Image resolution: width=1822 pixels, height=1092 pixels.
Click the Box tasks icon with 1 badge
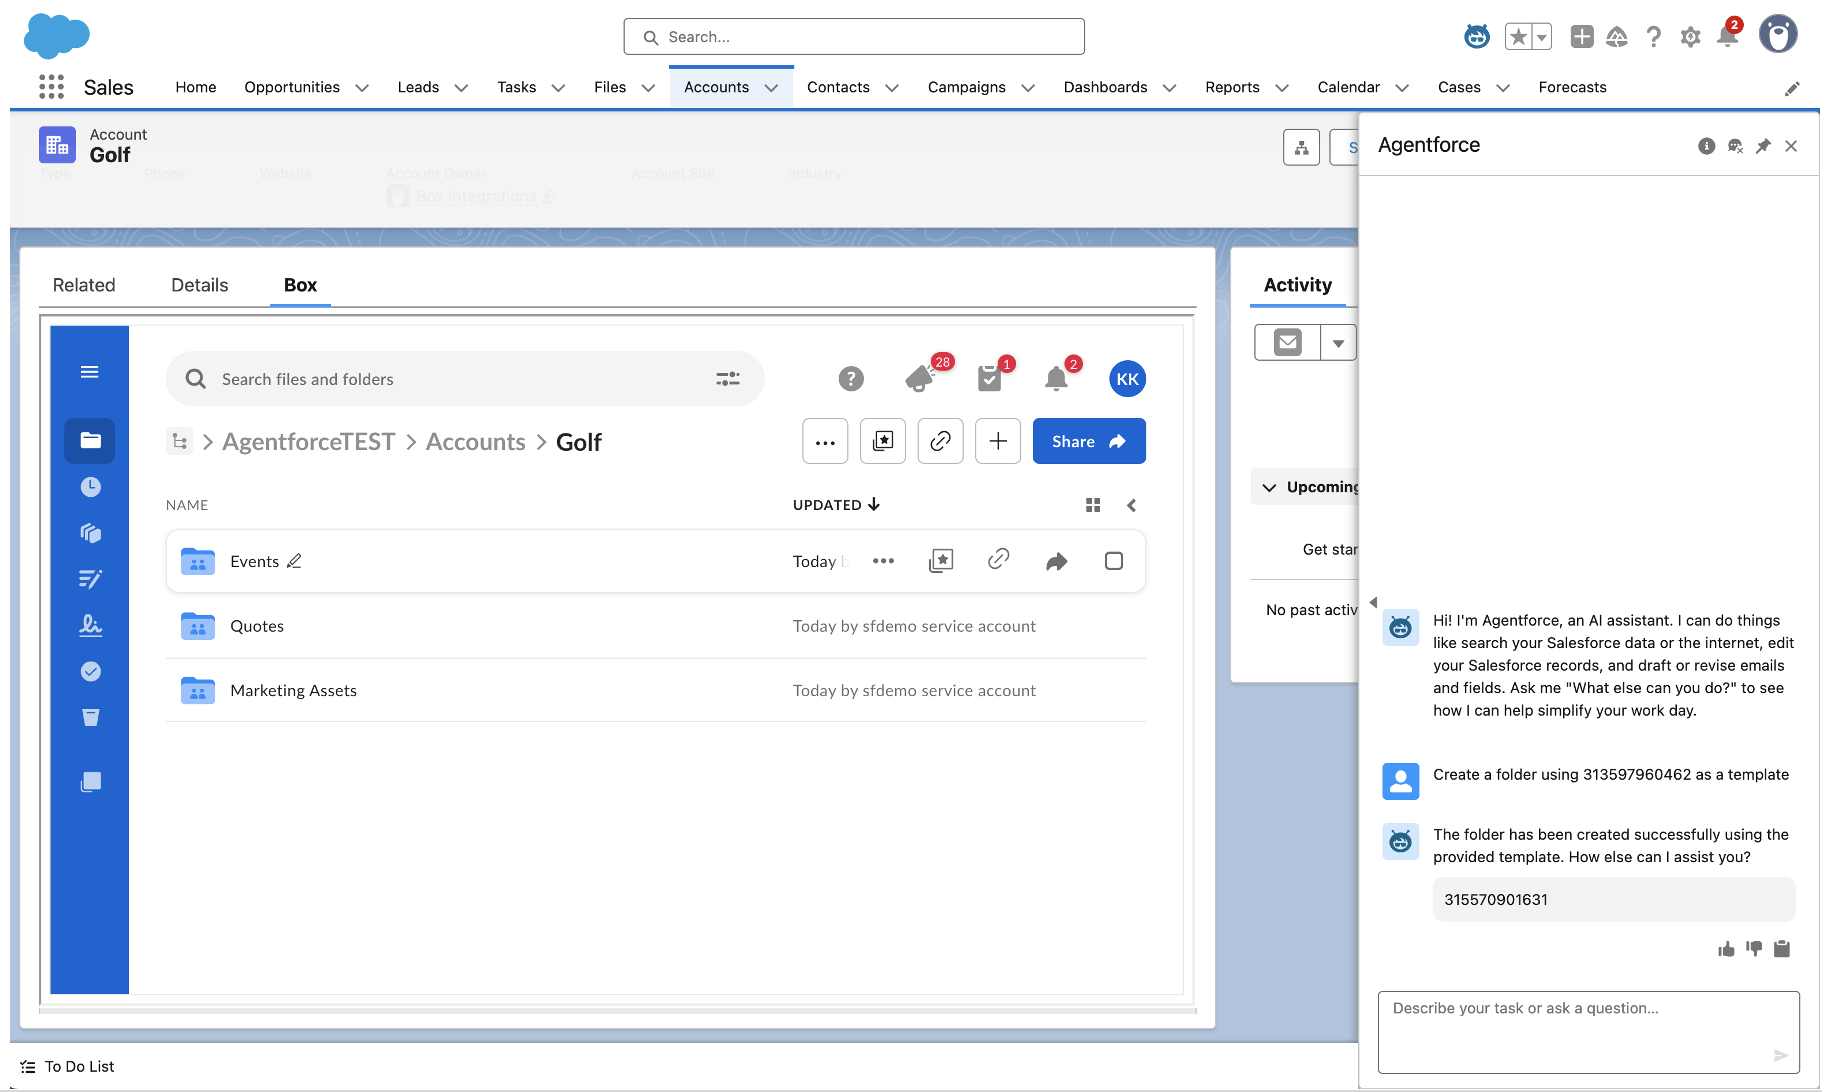(x=990, y=378)
